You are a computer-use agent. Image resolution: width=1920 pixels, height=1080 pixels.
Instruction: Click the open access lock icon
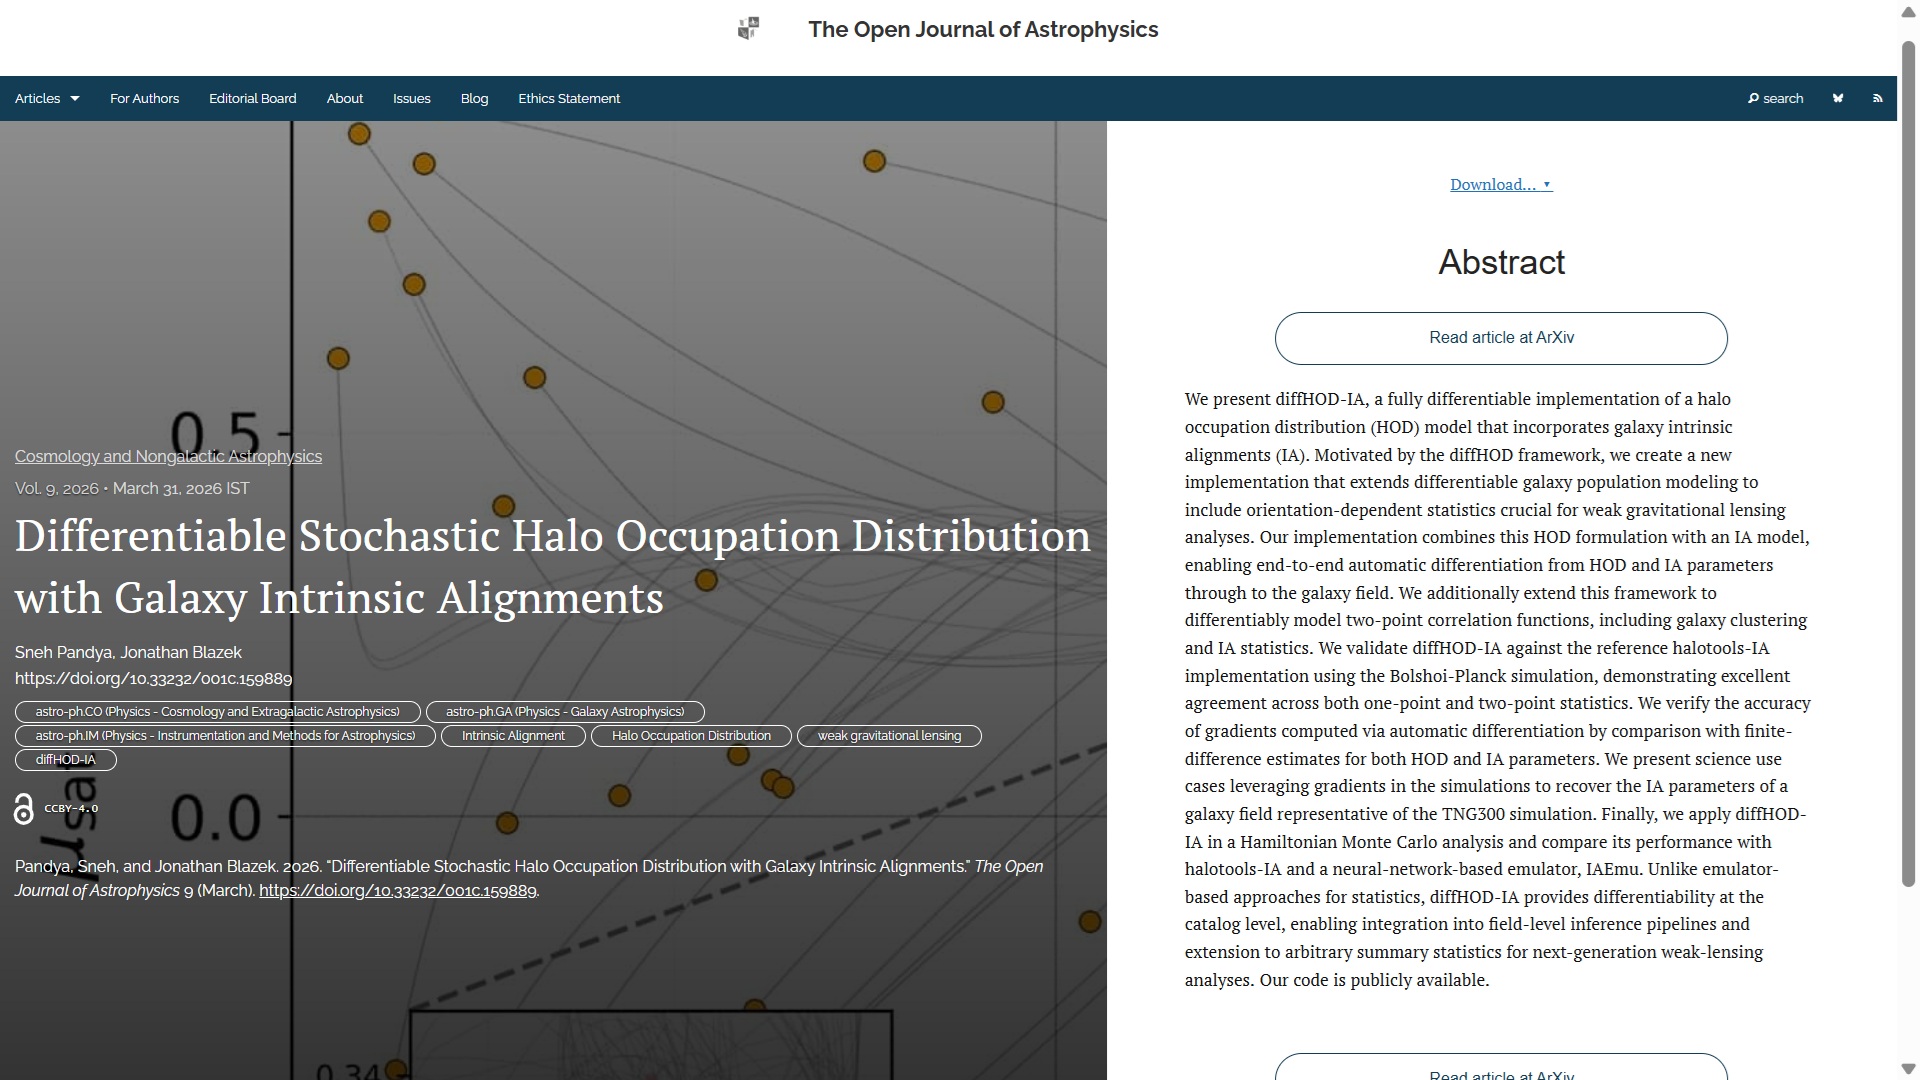pyautogui.click(x=24, y=809)
